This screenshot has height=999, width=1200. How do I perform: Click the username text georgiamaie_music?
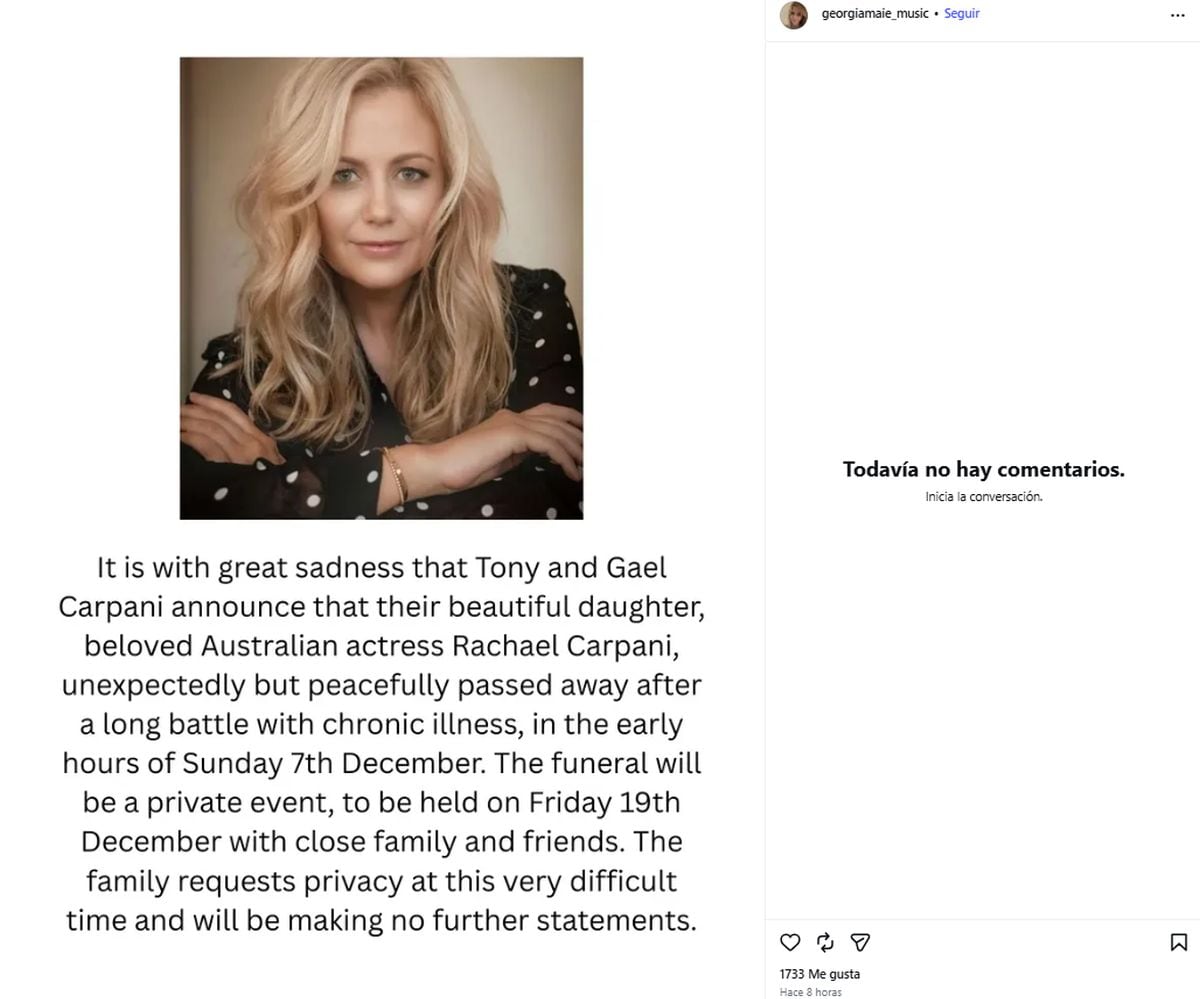[873, 14]
